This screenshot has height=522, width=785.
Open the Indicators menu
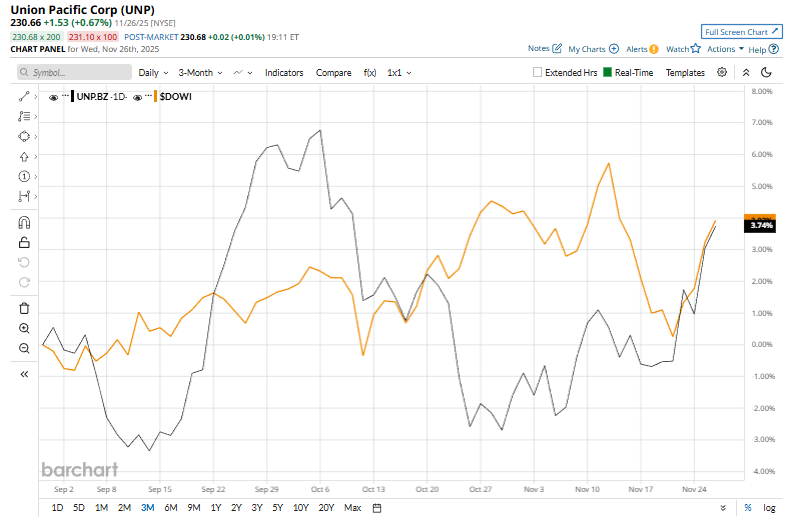click(284, 73)
